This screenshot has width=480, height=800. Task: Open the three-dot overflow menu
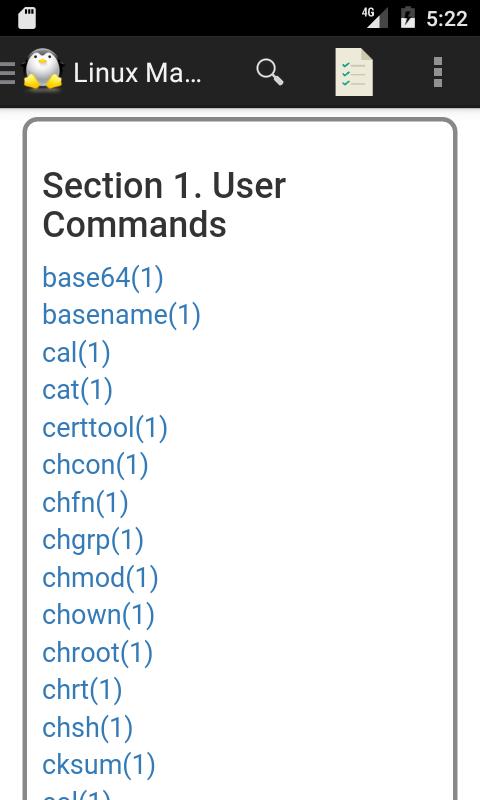[x=438, y=72]
